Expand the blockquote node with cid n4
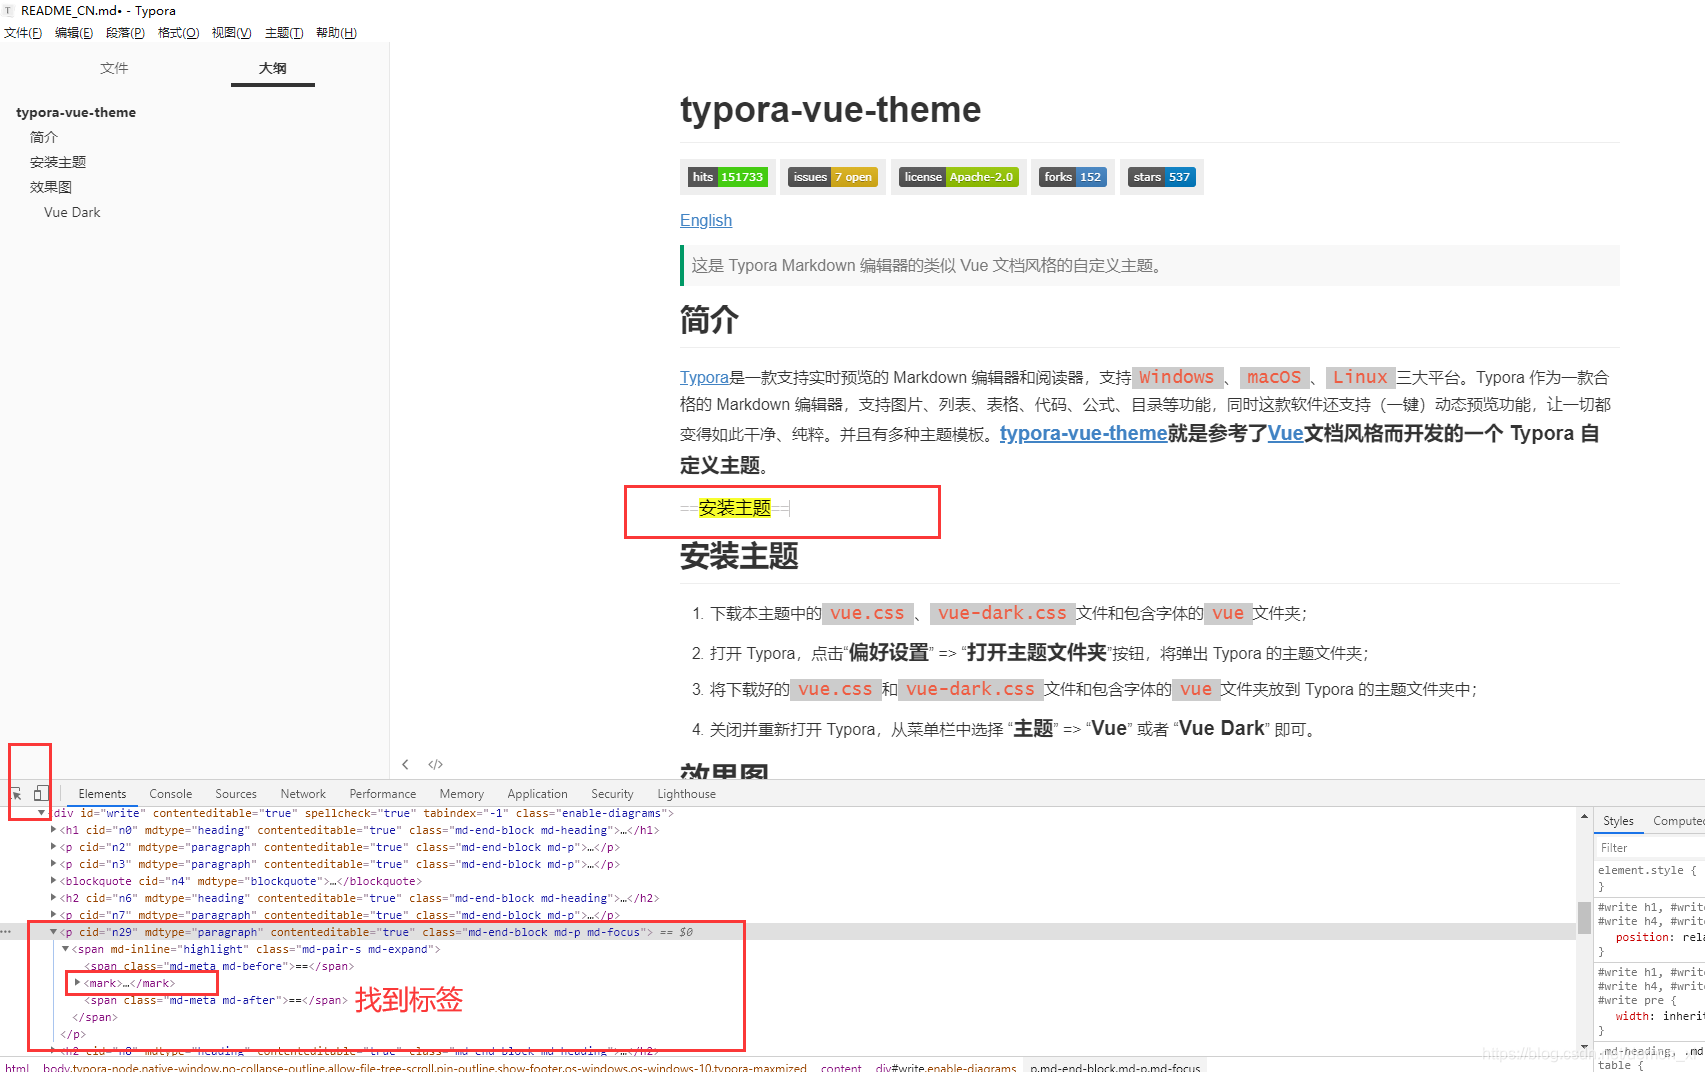Image resolution: width=1705 pixels, height=1072 pixels. (53, 881)
